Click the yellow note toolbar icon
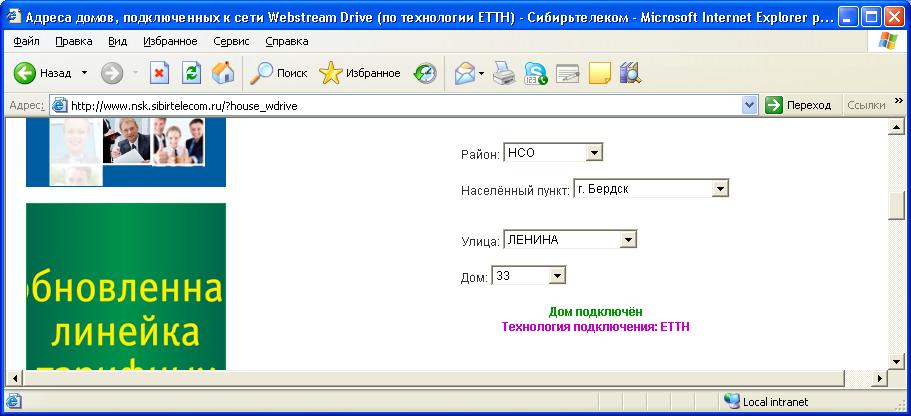 [x=600, y=73]
